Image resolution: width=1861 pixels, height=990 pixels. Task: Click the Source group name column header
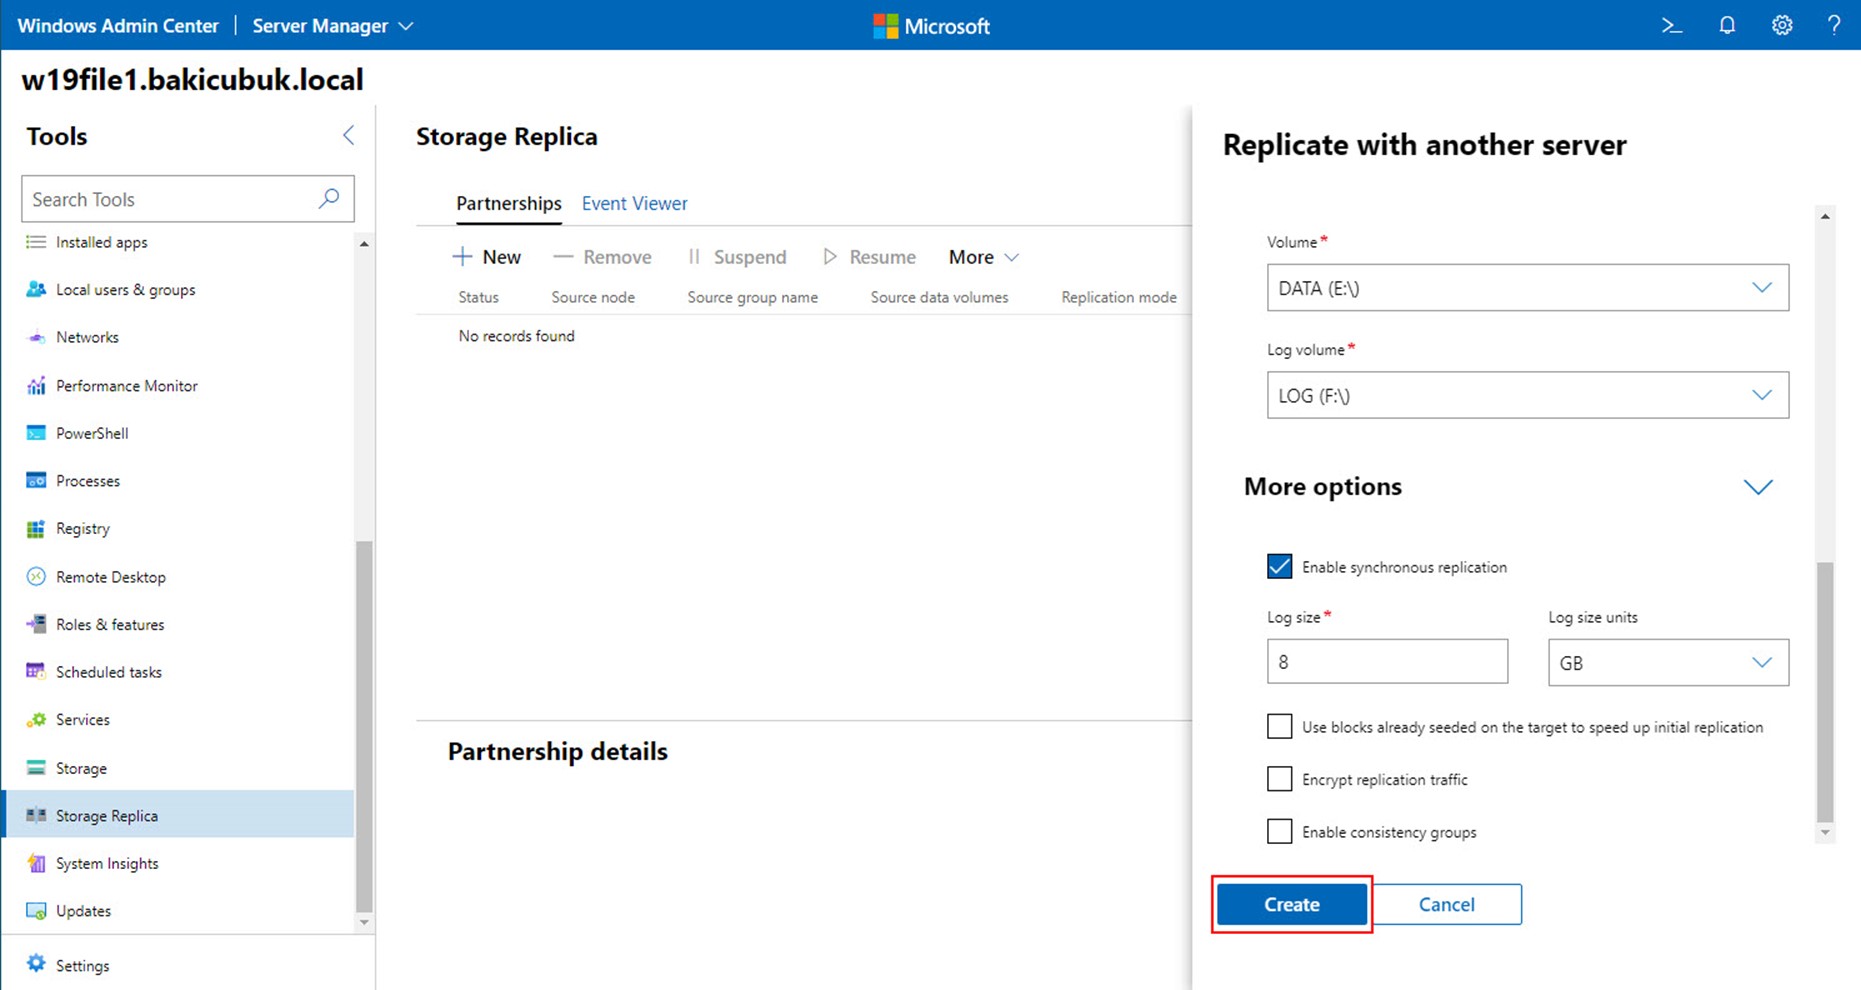(752, 297)
